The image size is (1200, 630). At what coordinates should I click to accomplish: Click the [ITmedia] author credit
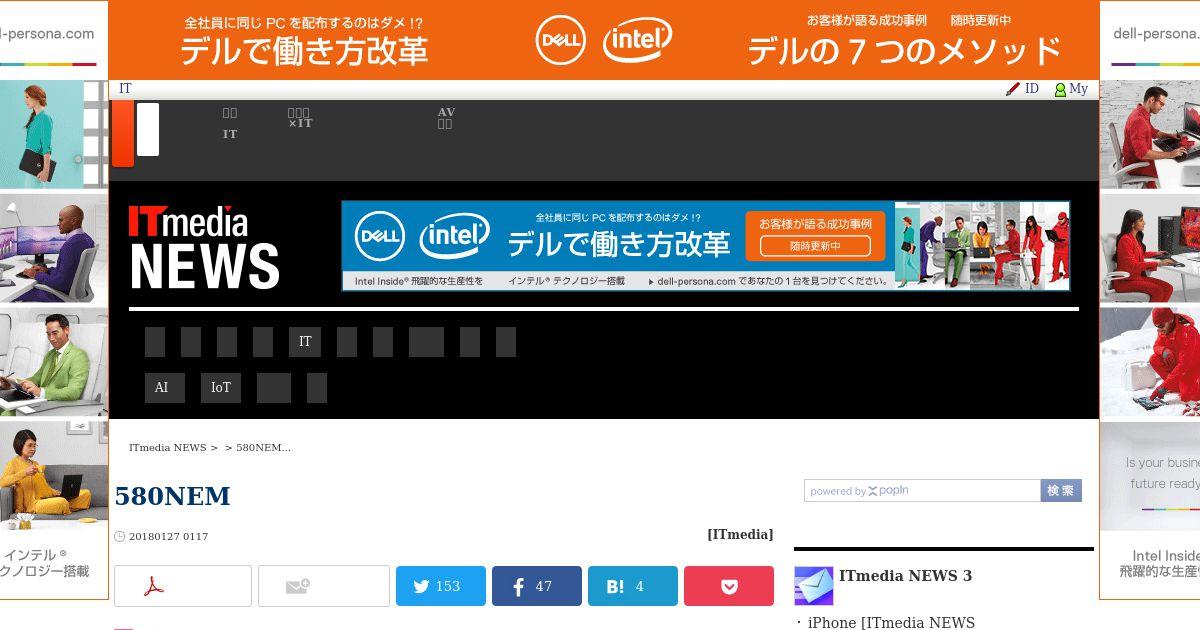click(x=740, y=535)
